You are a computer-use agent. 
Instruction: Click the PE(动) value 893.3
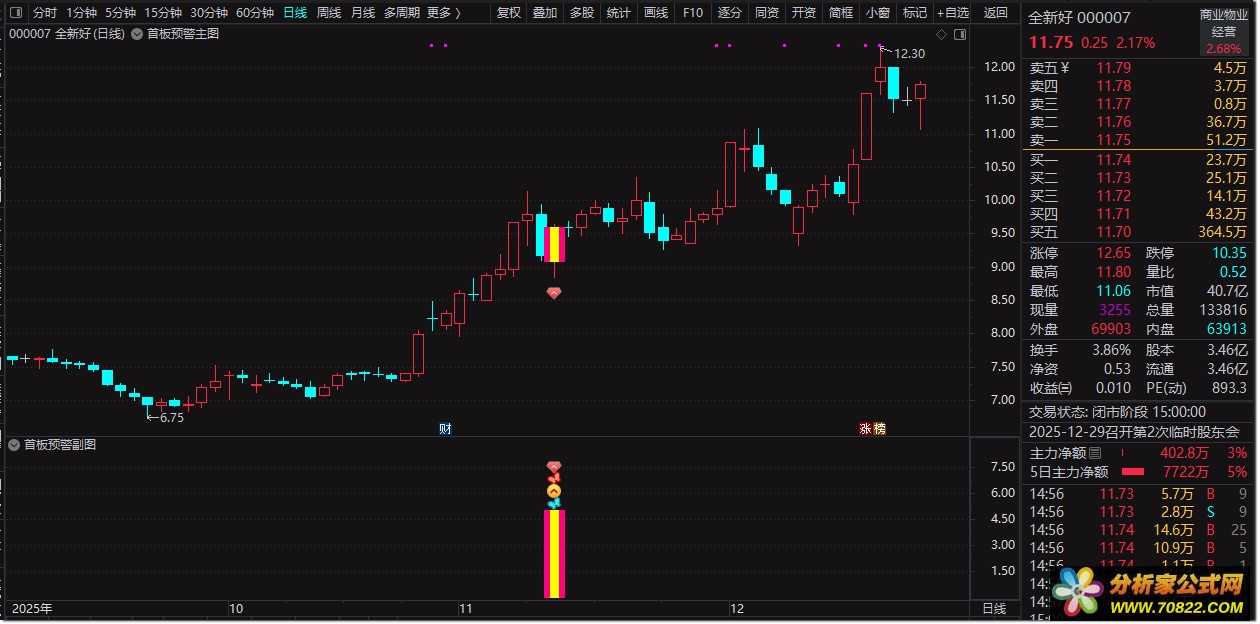click(1229, 388)
